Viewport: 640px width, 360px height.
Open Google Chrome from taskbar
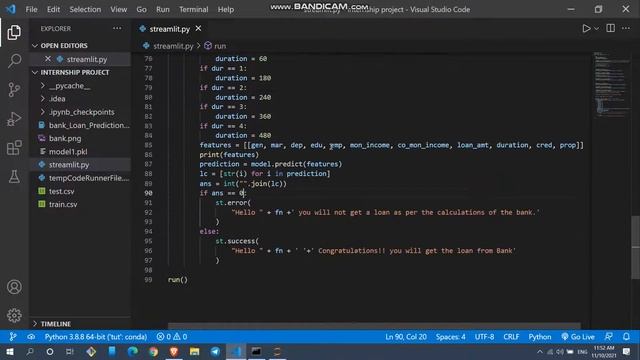coord(153,351)
